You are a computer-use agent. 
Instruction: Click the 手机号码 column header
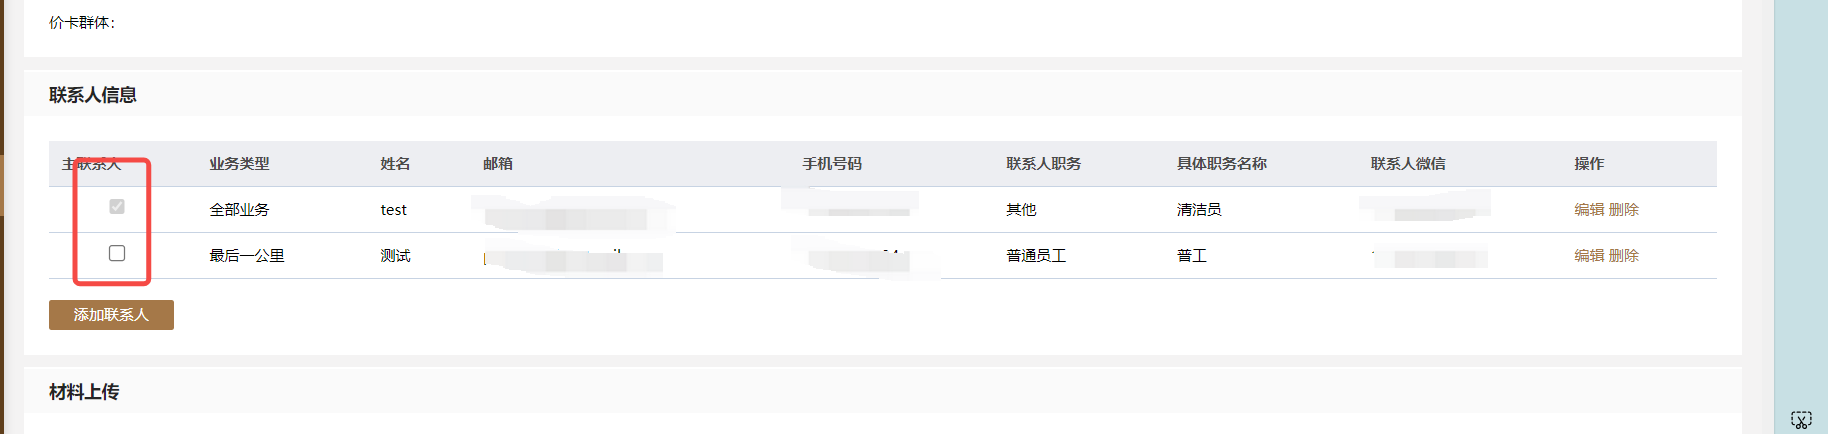coord(832,163)
